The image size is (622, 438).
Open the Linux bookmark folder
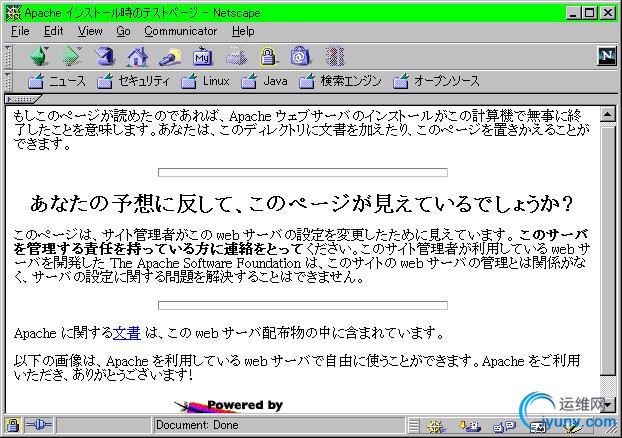[x=205, y=81]
